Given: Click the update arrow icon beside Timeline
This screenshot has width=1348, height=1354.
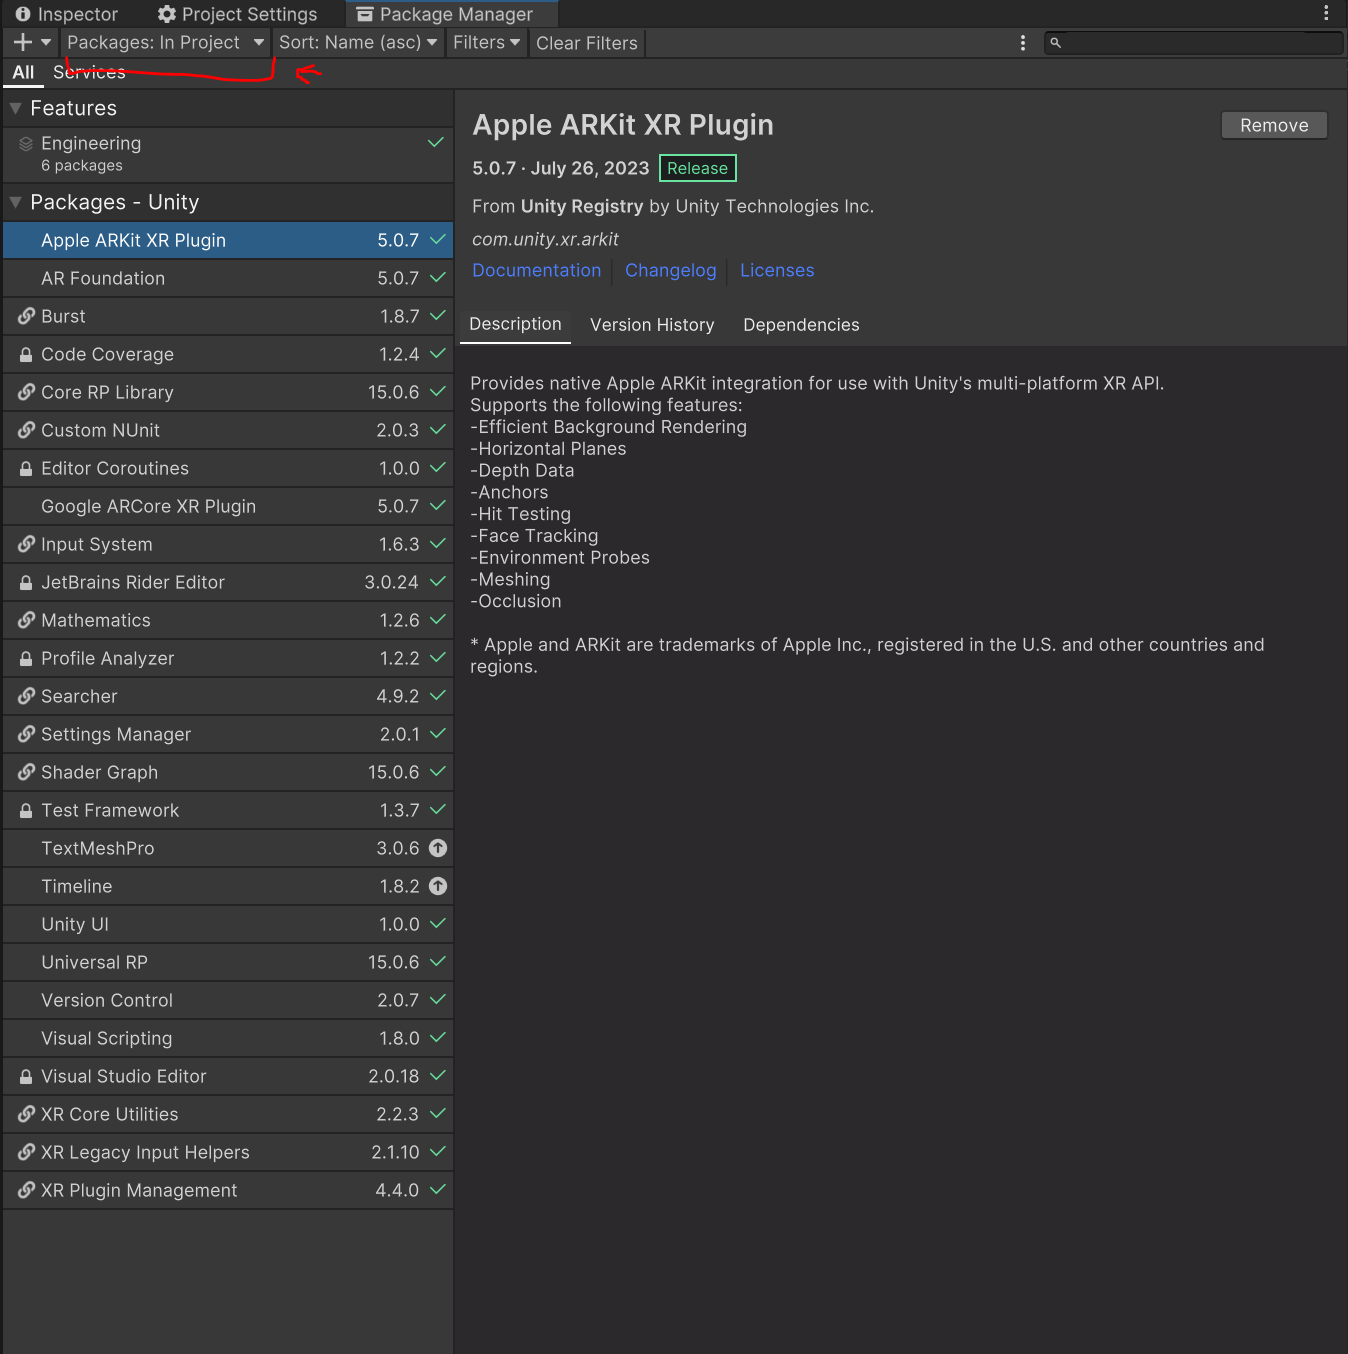Looking at the screenshot, I should click(438, 886).
